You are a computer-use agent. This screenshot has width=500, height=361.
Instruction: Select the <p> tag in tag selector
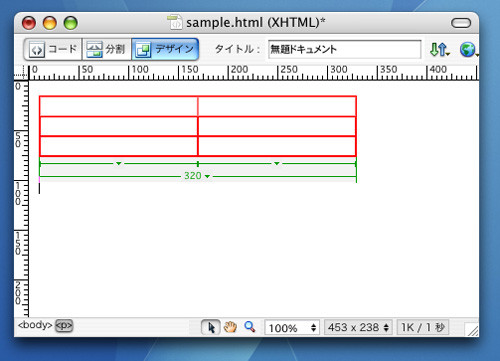(x=64, y=325)
